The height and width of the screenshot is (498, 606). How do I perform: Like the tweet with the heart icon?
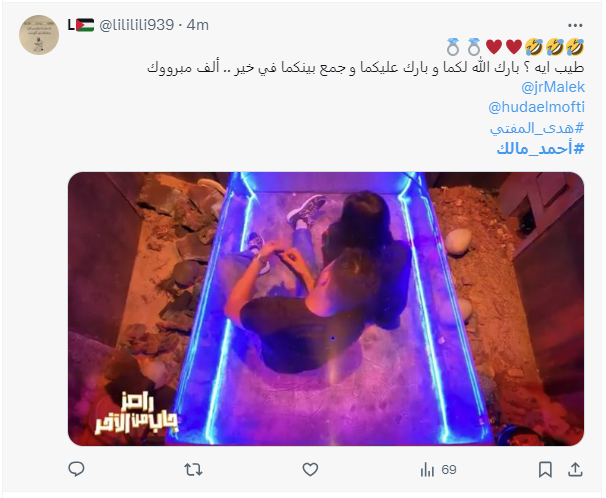[310, 469]
